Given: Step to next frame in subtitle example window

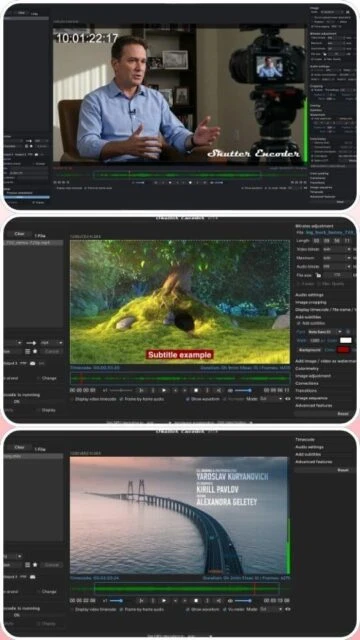Looking at the screenshot, I should tap(184, 390).
